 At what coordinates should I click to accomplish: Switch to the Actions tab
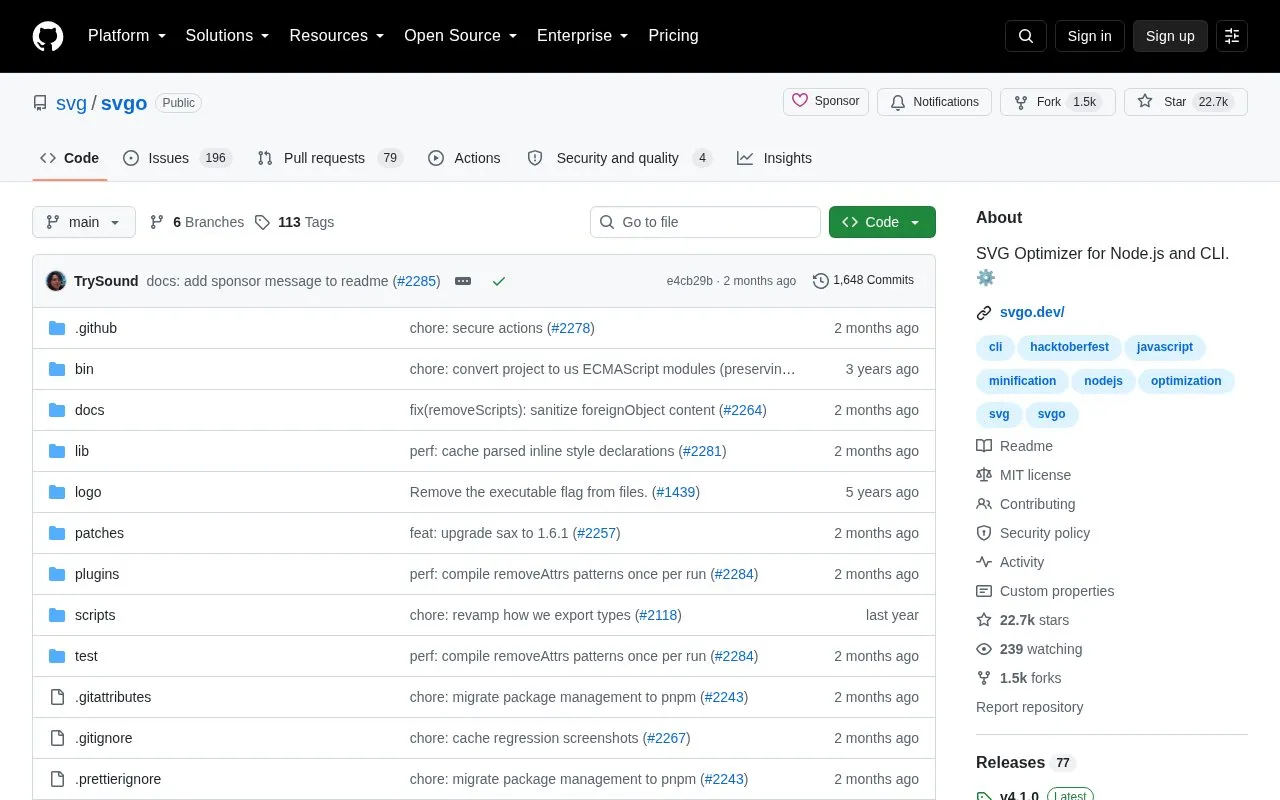coord(464,158)
